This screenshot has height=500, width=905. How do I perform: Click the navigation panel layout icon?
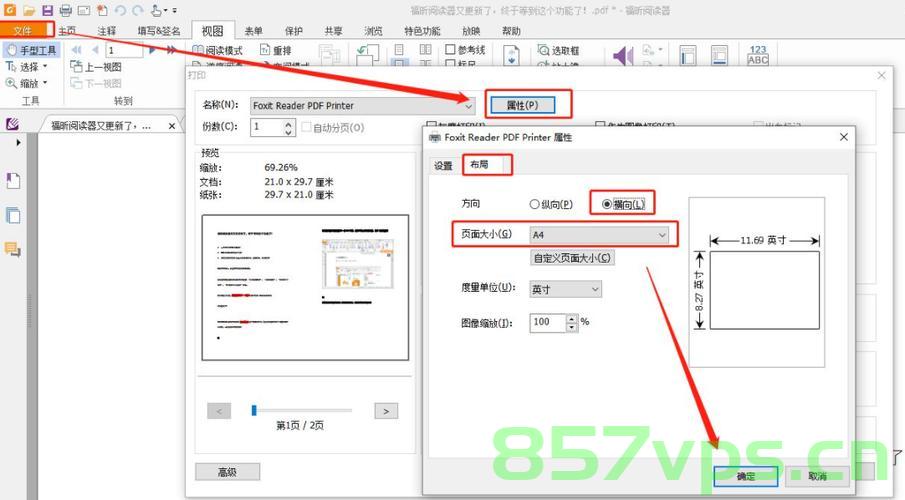688,55
